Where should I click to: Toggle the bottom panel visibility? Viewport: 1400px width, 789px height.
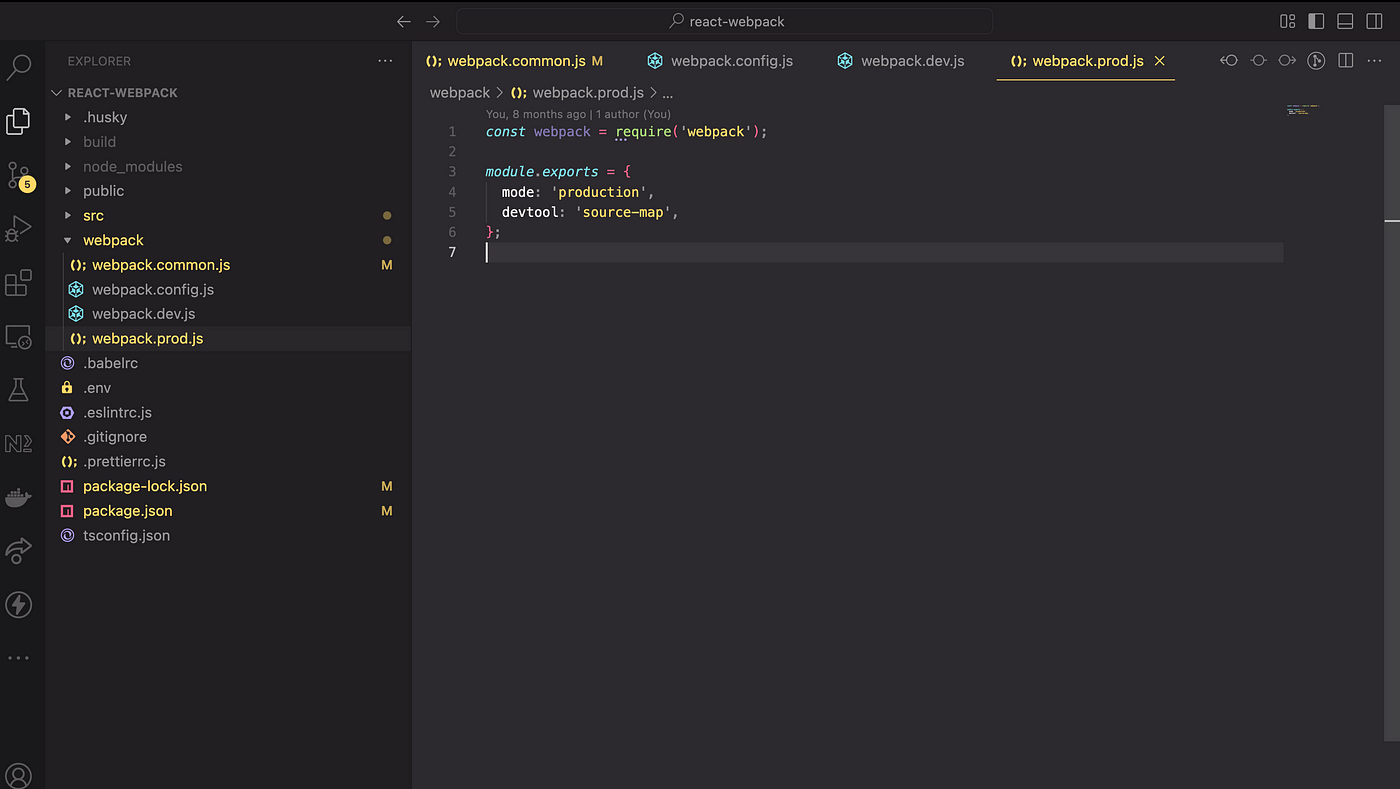click(x=1345, y=21)
